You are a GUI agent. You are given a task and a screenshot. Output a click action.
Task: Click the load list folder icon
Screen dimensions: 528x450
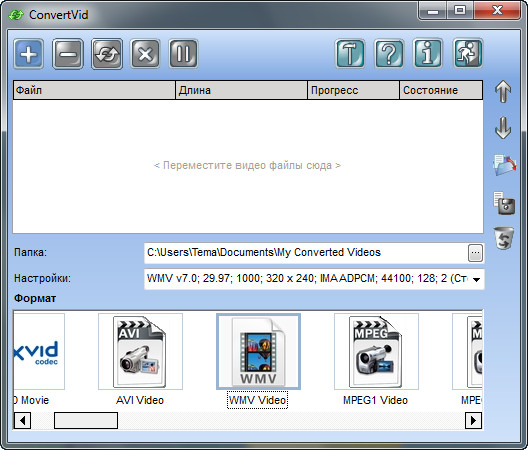tap(504, 165)
